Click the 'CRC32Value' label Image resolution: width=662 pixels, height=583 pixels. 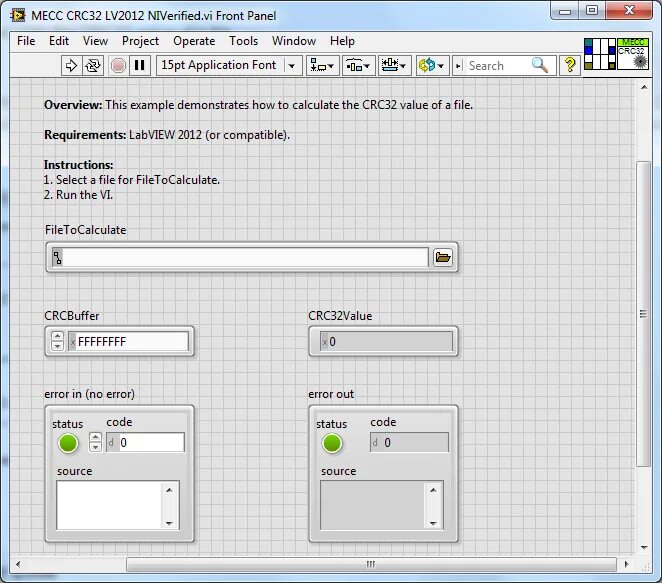340,316
